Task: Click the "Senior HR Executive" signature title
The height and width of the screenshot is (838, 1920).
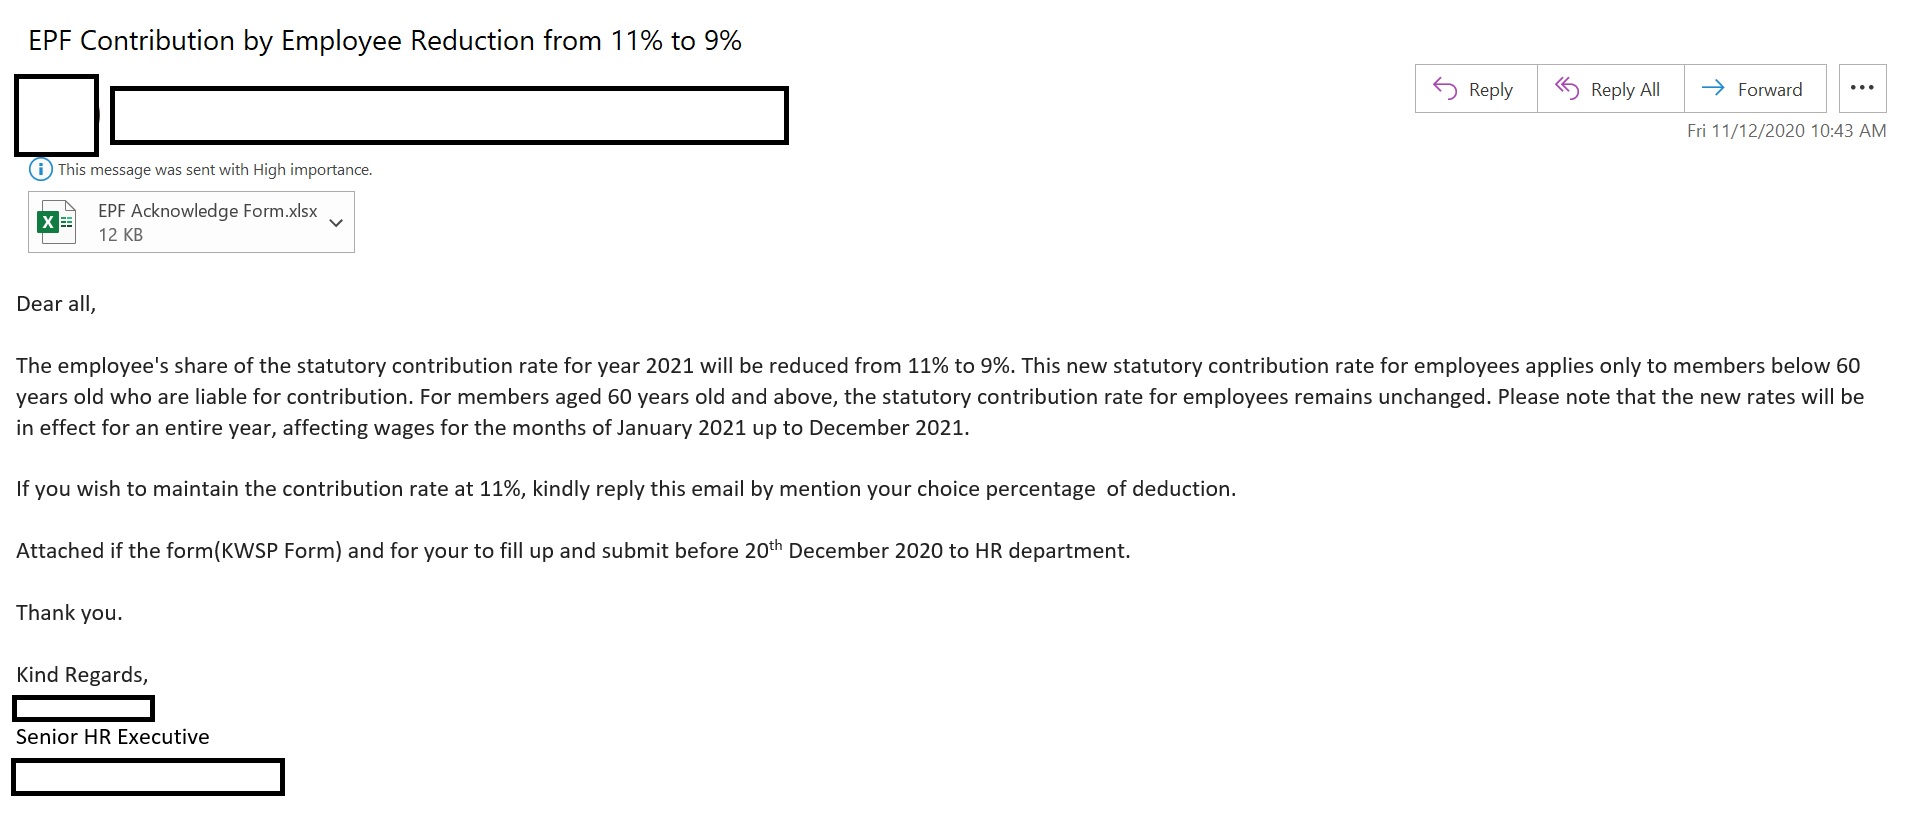Action: pyautogui.click(x=113, y=737)
